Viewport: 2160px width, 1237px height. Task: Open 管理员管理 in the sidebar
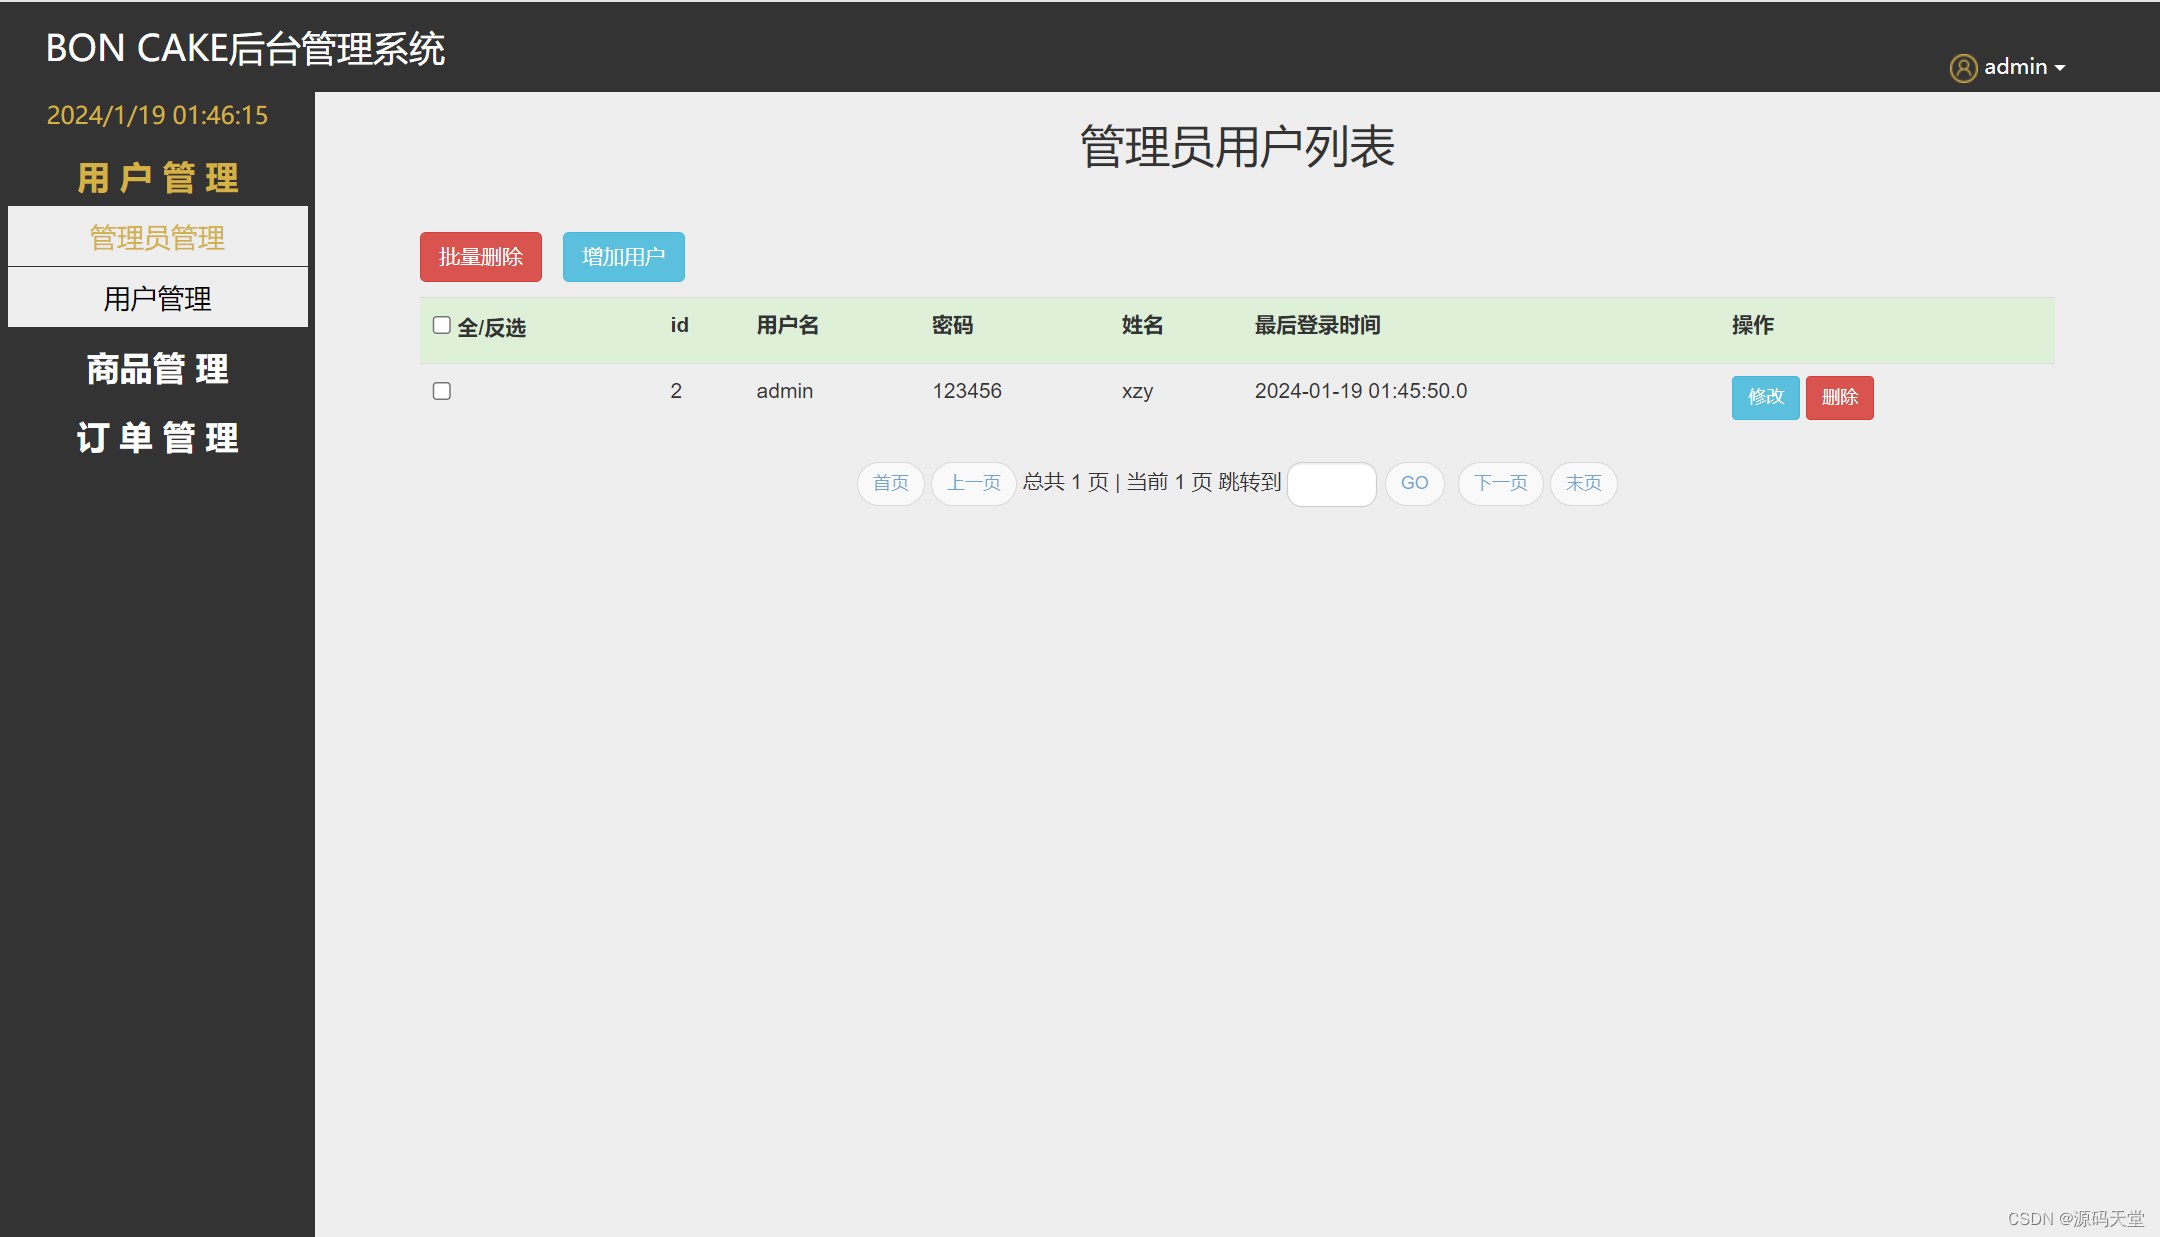(158, 237)
